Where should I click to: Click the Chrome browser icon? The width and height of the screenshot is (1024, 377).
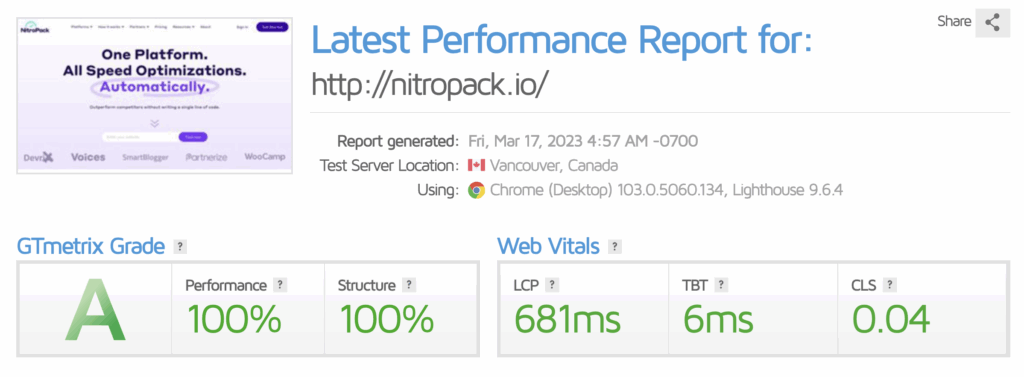point(476,190)
